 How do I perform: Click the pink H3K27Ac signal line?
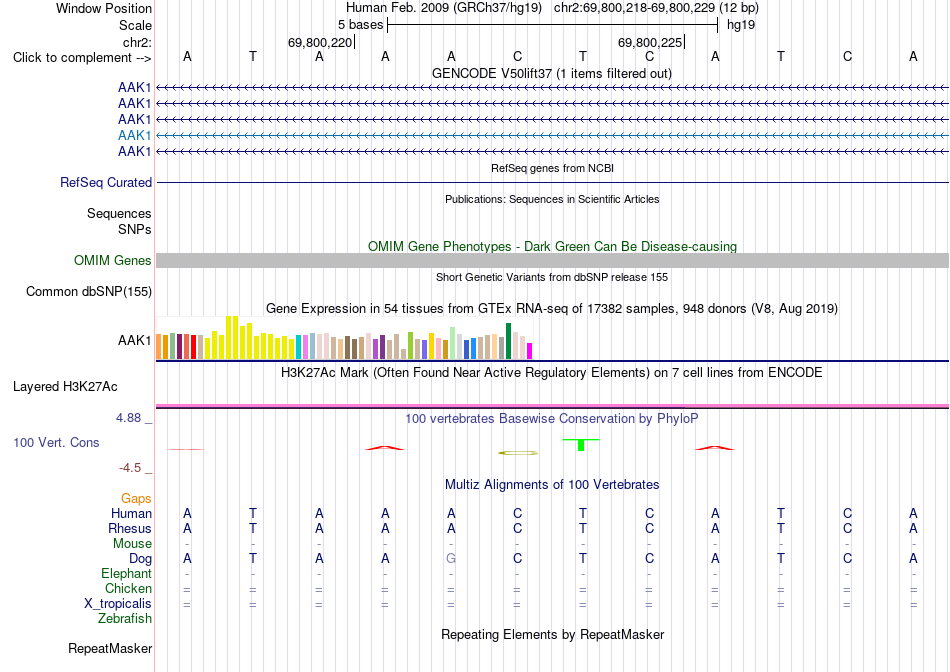point(552,405)
